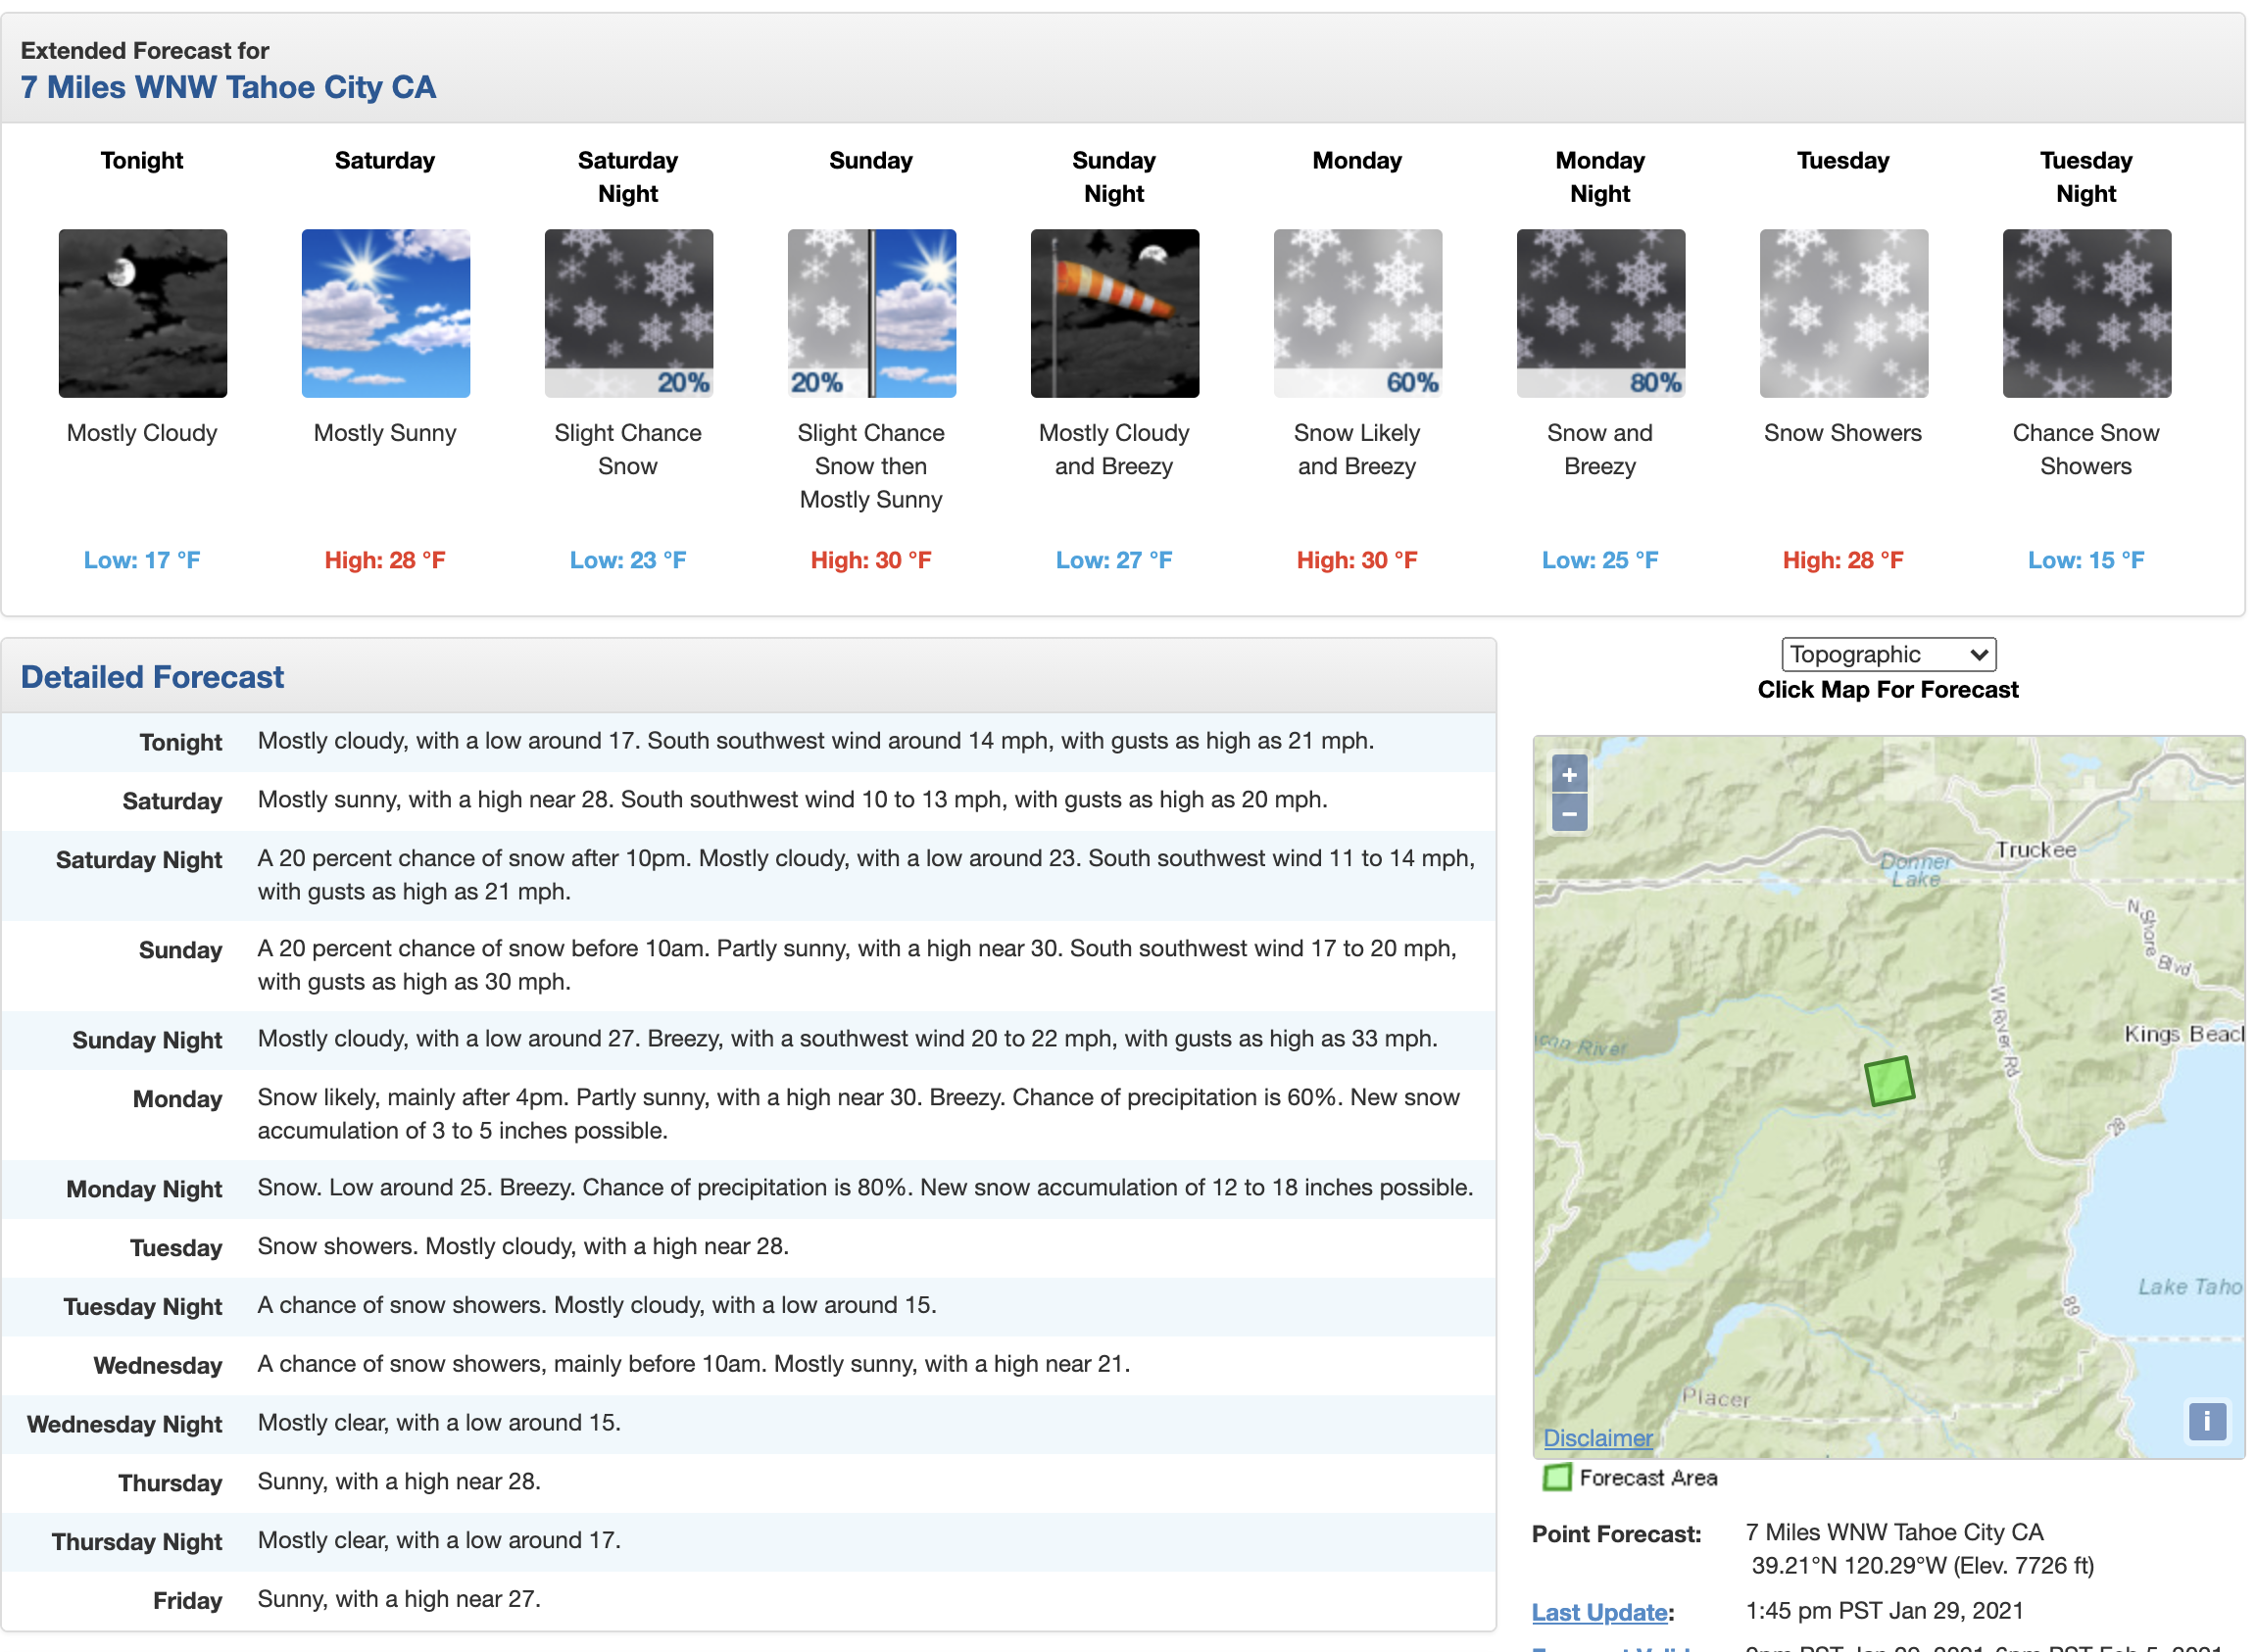Open the map info 'i' button
2256x1652 pixels.
2208,1421
